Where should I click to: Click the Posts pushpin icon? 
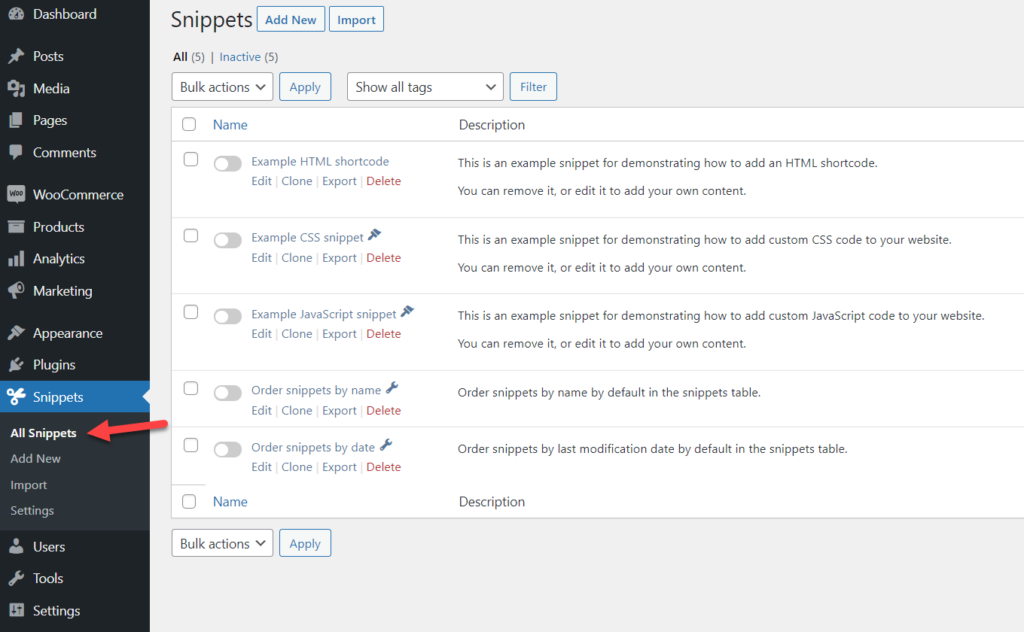click(x=16, y=56)
